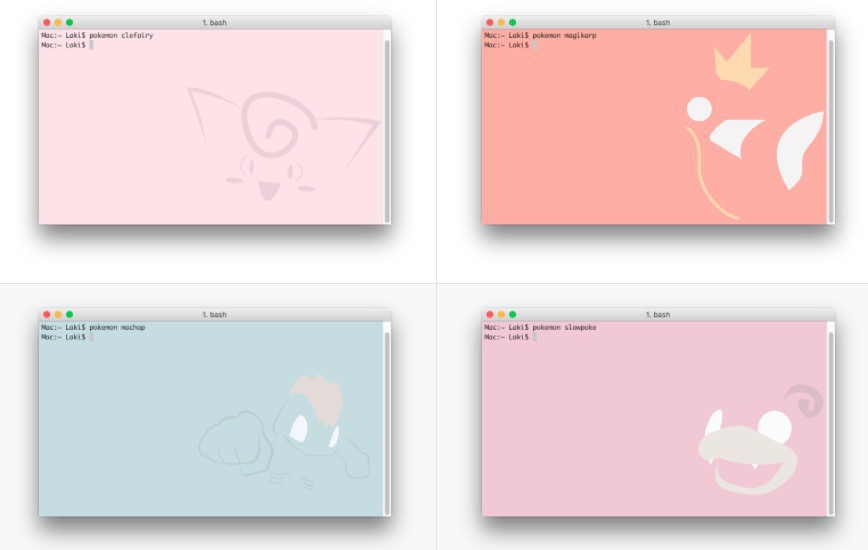Click the '1. bash' title of slowpoke window

658,314
